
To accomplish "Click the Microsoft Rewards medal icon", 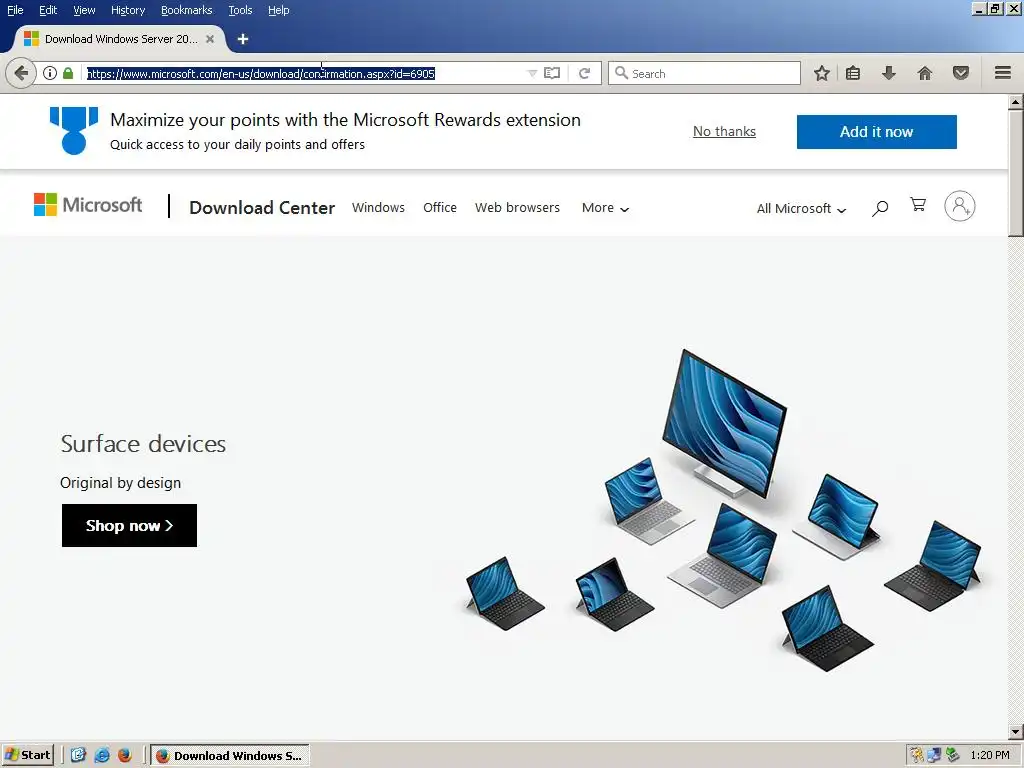I will click(74, 131).
